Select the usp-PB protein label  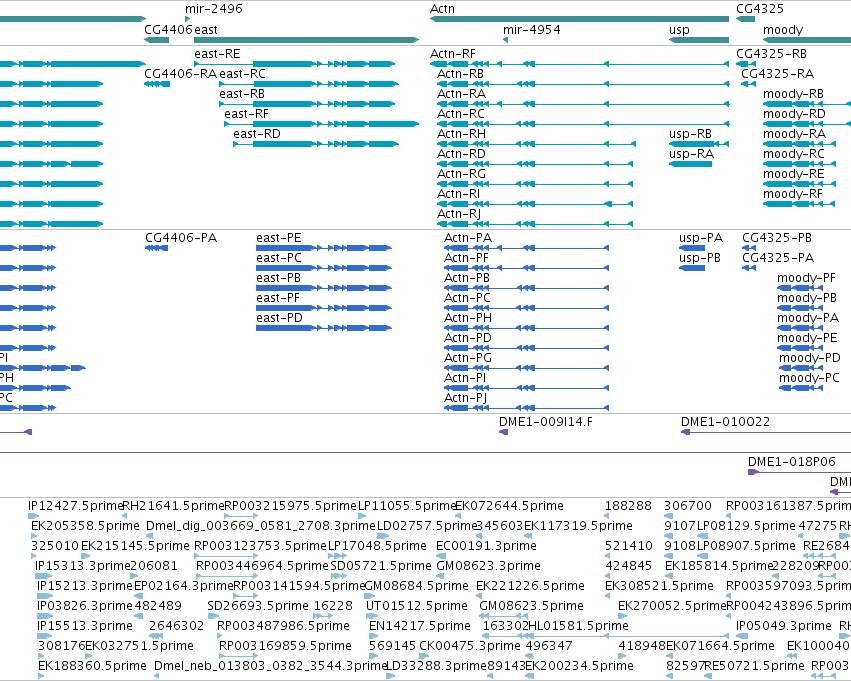pos(700,258)
